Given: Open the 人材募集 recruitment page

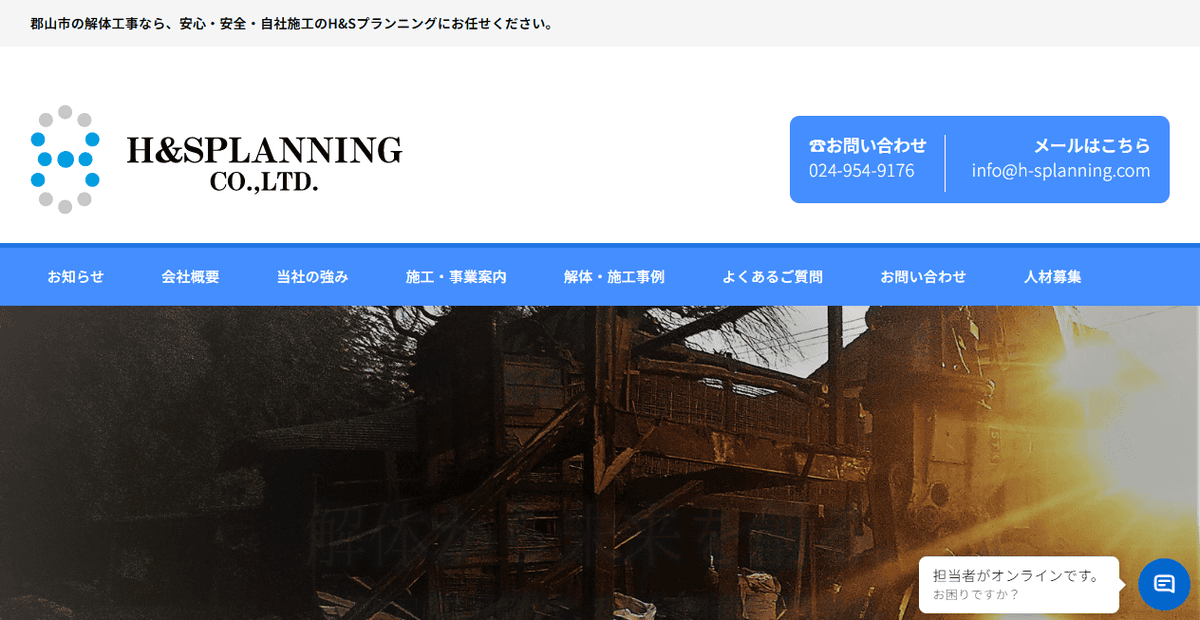Looking at the screenshot, I should coord(1053,276).
